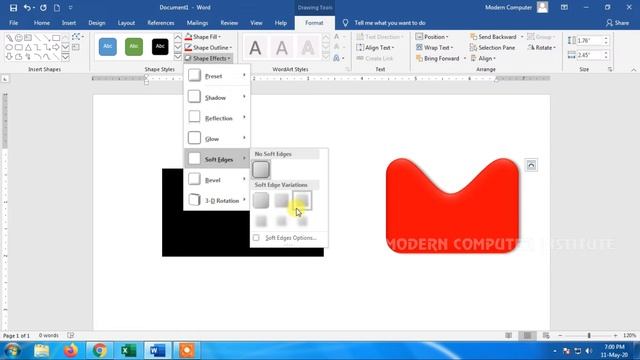Open the Selection Pane
Viewport: 640px width, 360px height.
point(493,47)
